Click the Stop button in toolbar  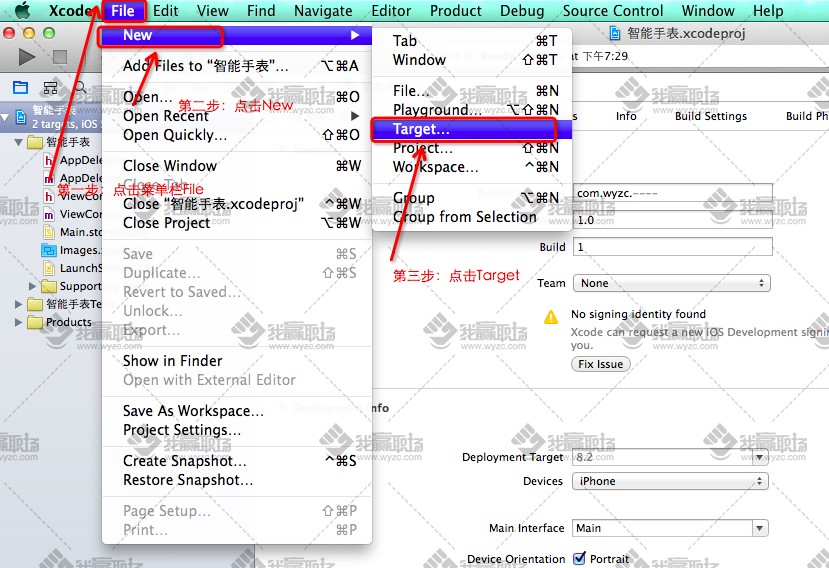[60, 57]
